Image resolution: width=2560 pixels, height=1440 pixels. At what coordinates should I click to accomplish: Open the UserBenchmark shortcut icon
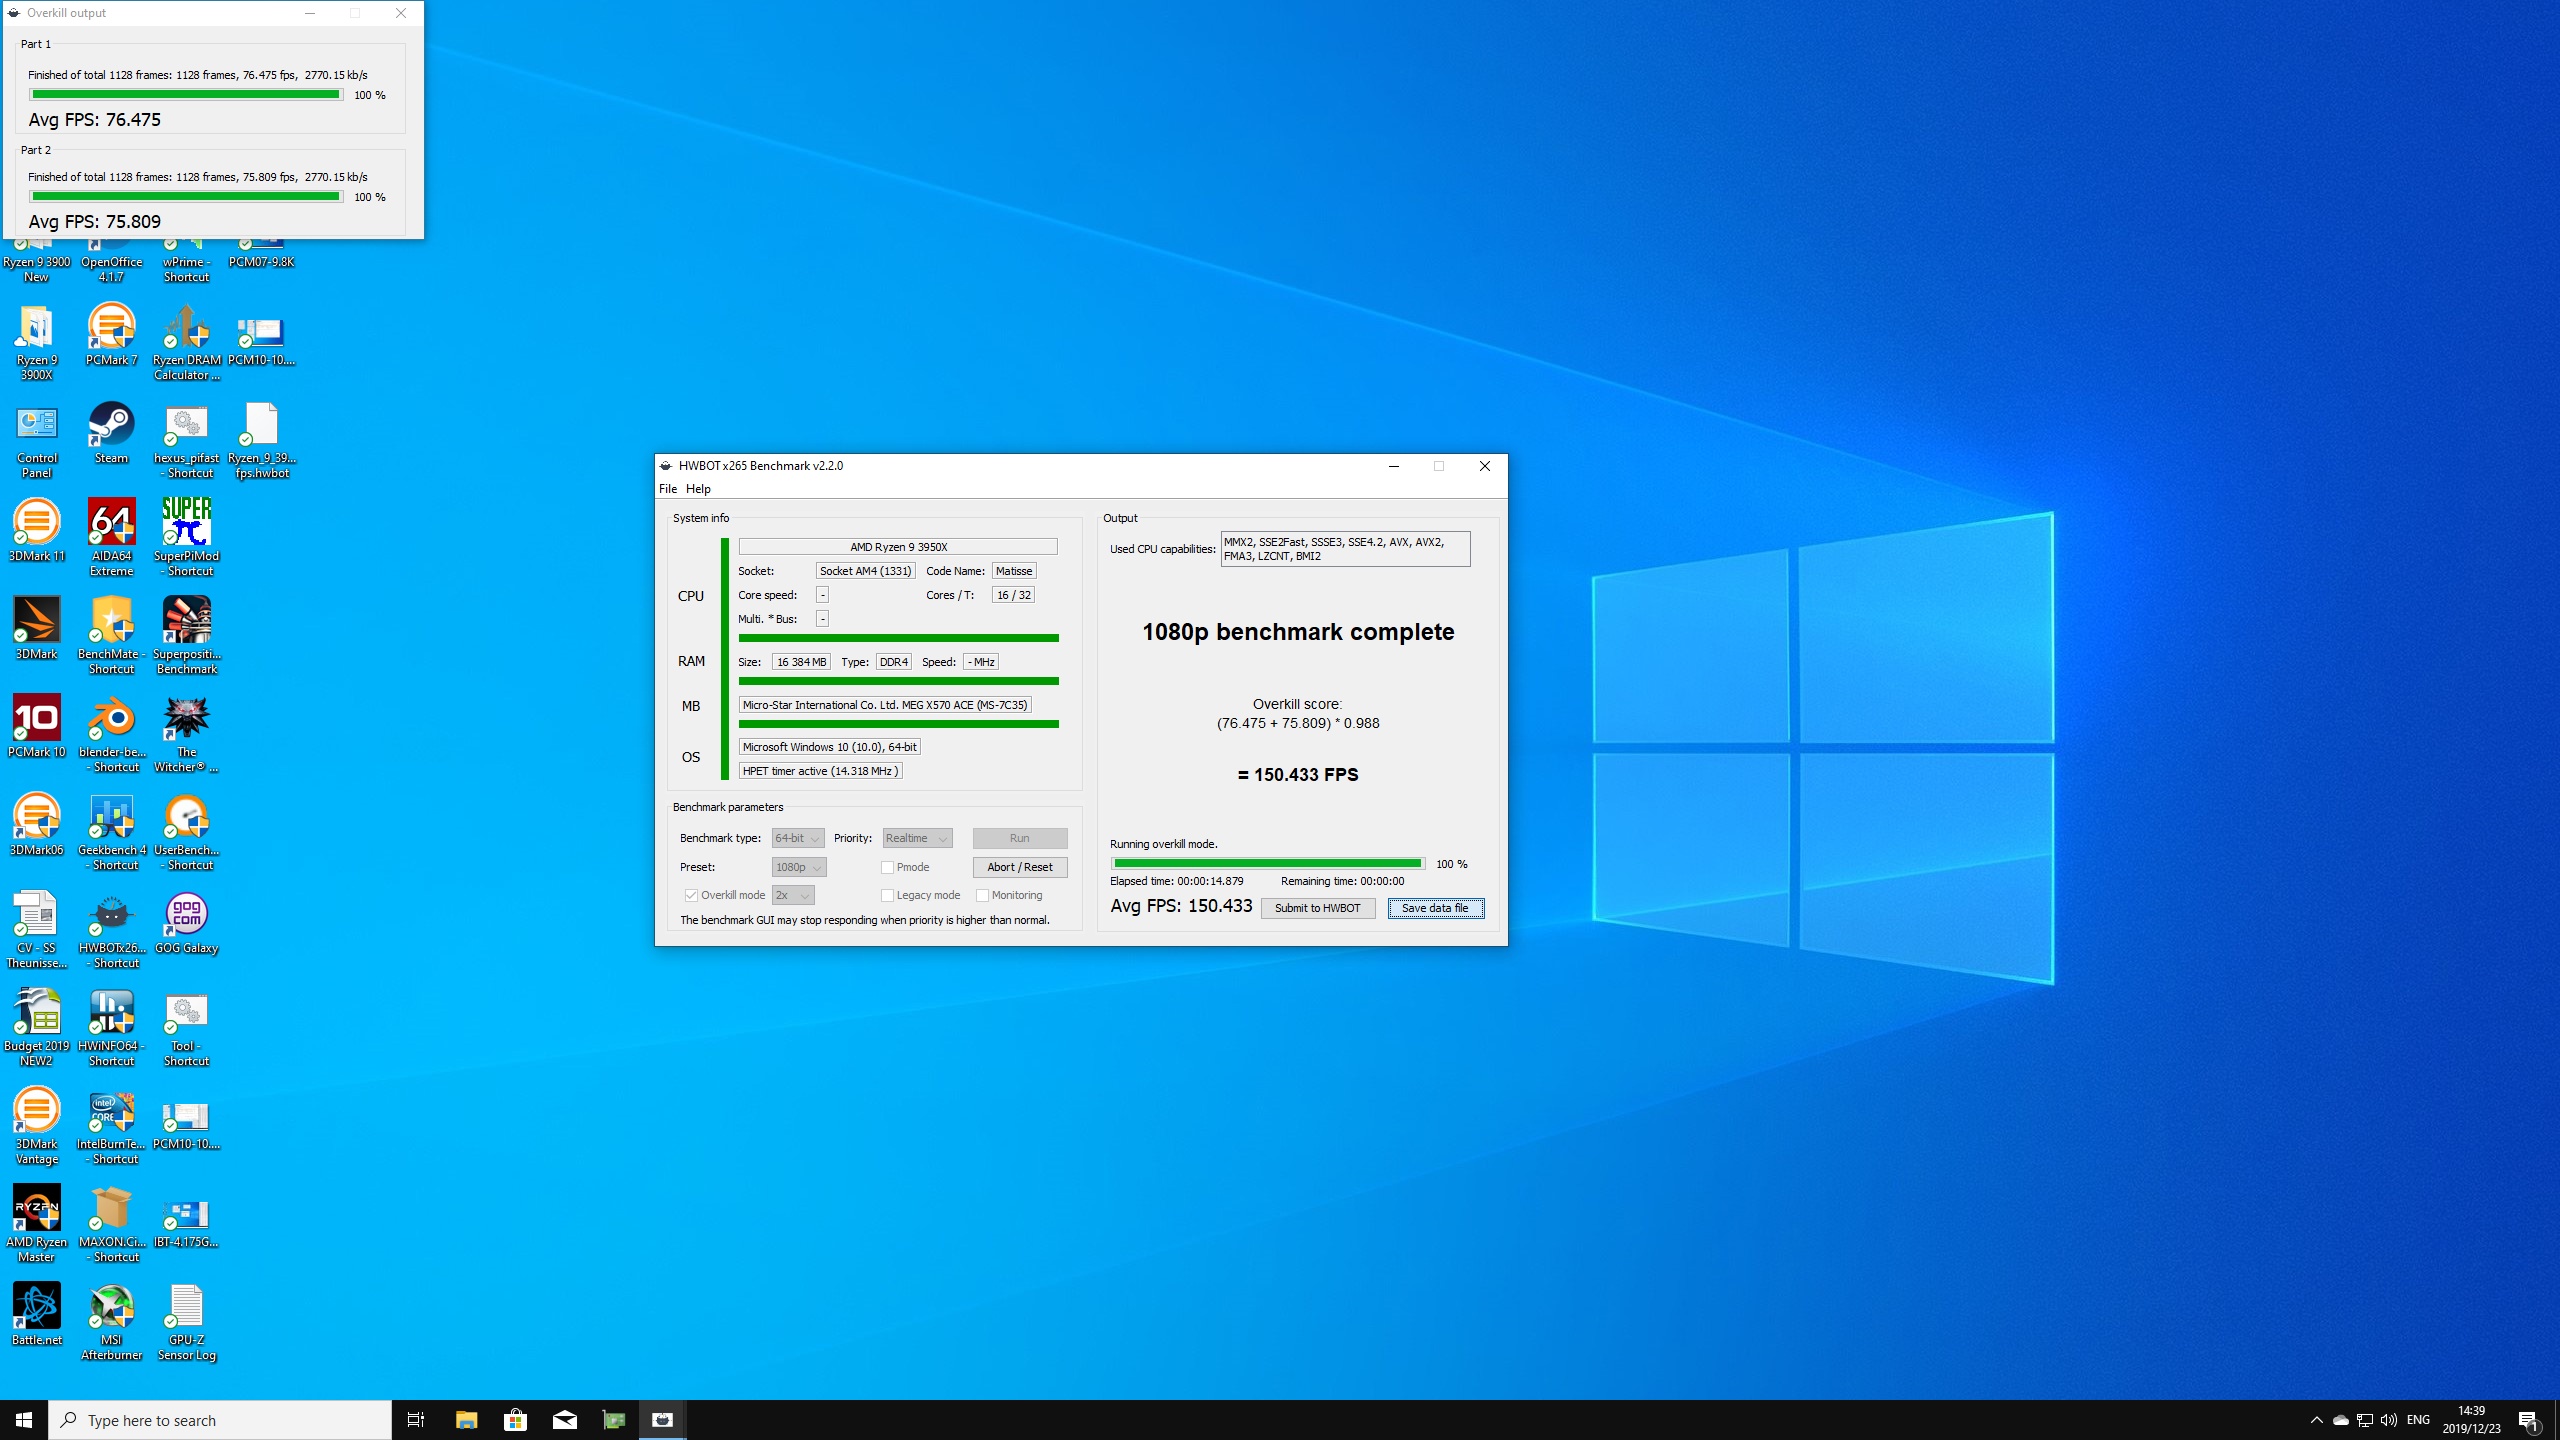coord(187,833)
